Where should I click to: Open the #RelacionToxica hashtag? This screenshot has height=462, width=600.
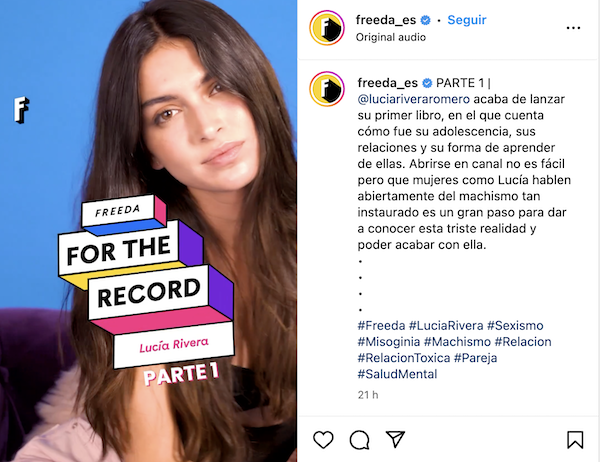[404, 358]
